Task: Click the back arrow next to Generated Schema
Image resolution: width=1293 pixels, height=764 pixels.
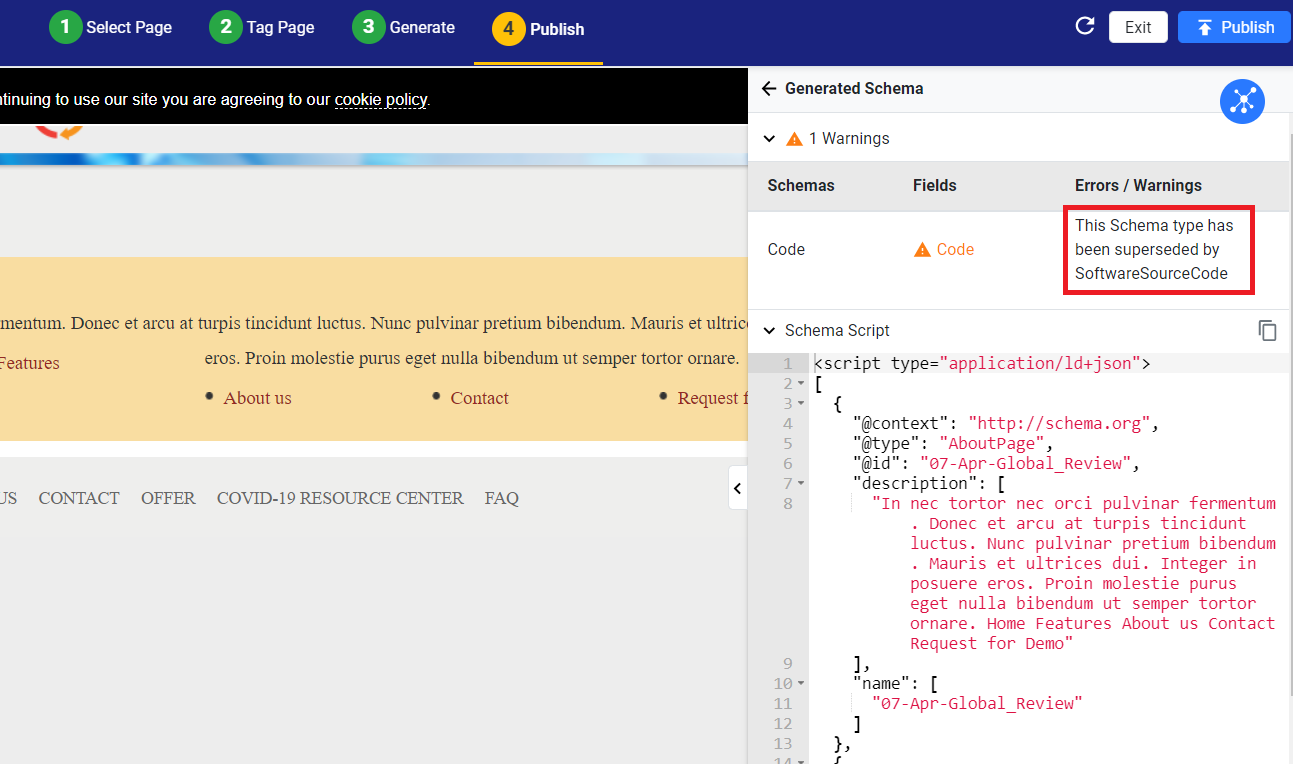Action: 769,88
